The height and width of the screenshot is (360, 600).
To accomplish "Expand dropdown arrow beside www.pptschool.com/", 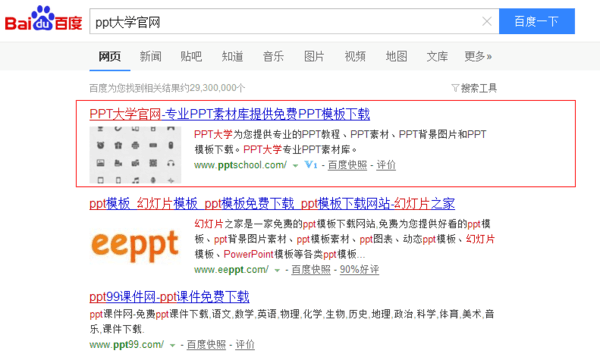I will point(295,166).
